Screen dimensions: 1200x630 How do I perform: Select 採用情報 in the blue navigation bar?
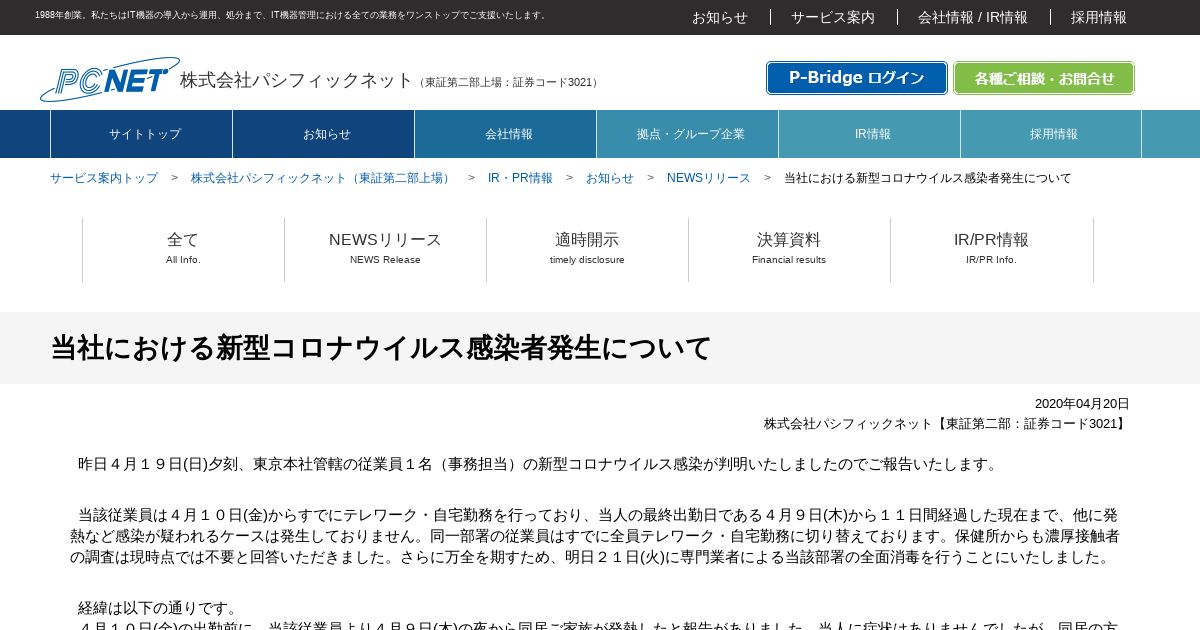[x=1052, y=134]
